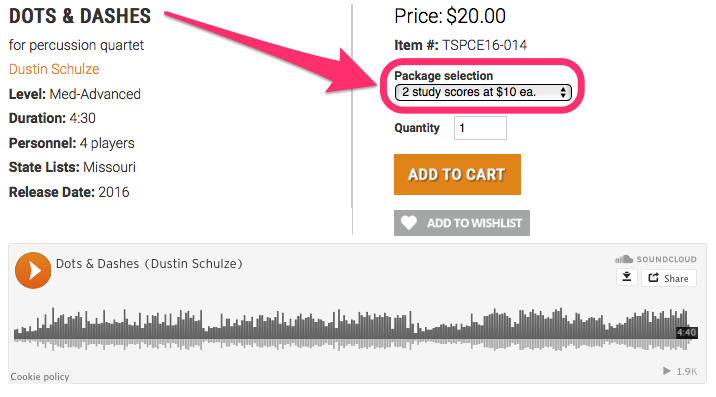This screenshot has height=397, width=716.
Task: Click the play count icon showing 1.9K
Action: click(x=667, y=371)
